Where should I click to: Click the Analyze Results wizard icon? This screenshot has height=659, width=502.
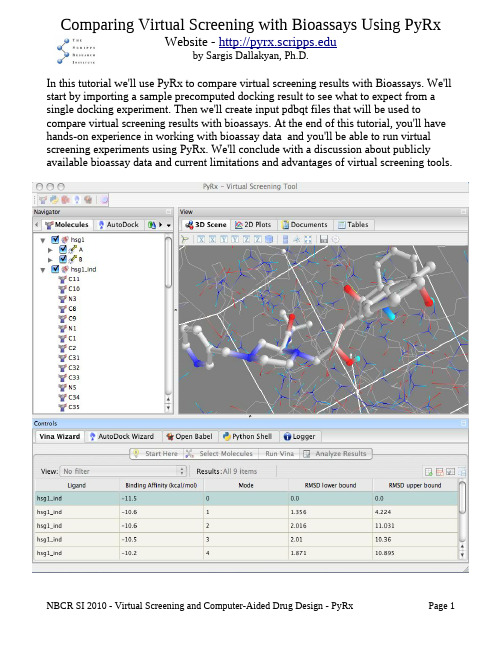(307, 453)
